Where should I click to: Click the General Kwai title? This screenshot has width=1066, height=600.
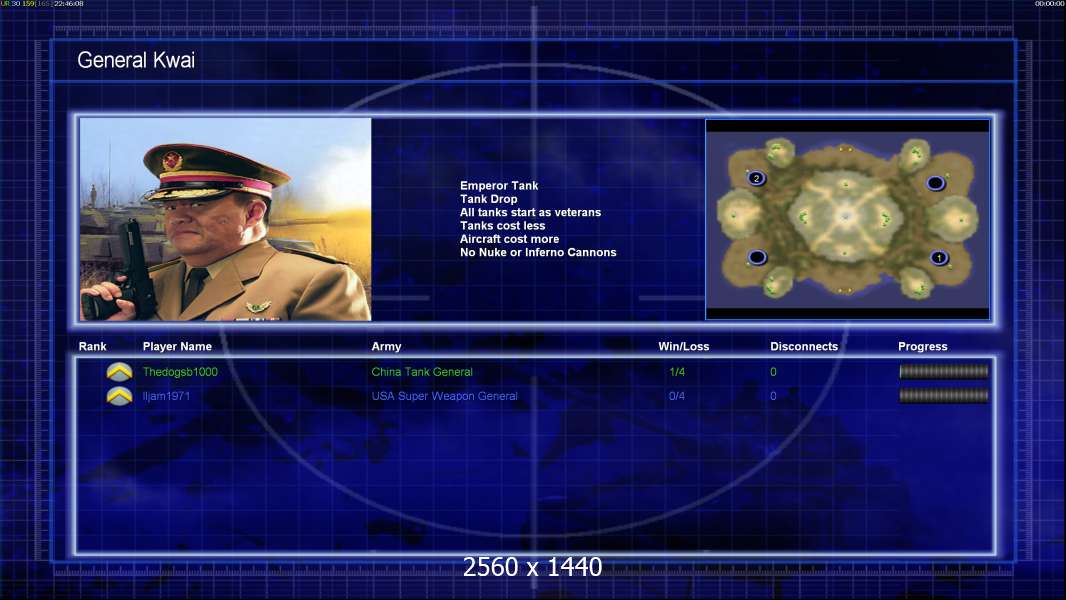click(x=136, y=60)
